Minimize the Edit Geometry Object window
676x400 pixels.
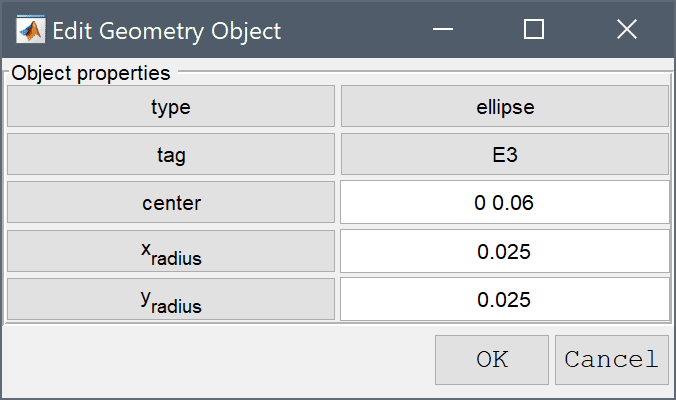click(x=443, y=29)
